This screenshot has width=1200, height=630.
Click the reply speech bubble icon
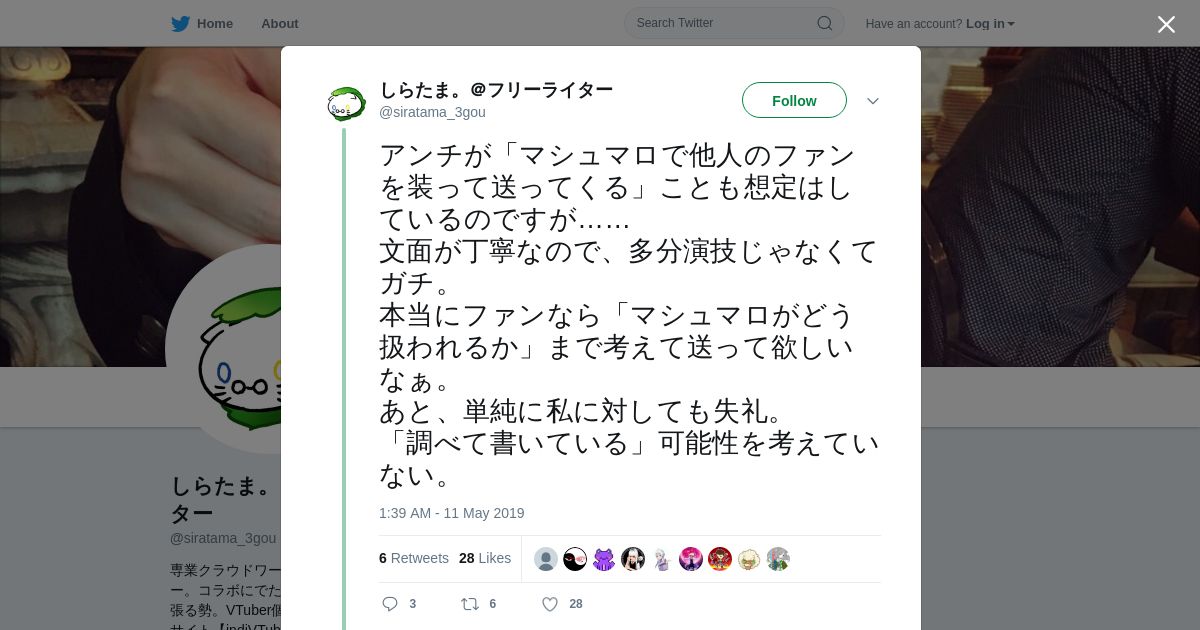(390, 604)
